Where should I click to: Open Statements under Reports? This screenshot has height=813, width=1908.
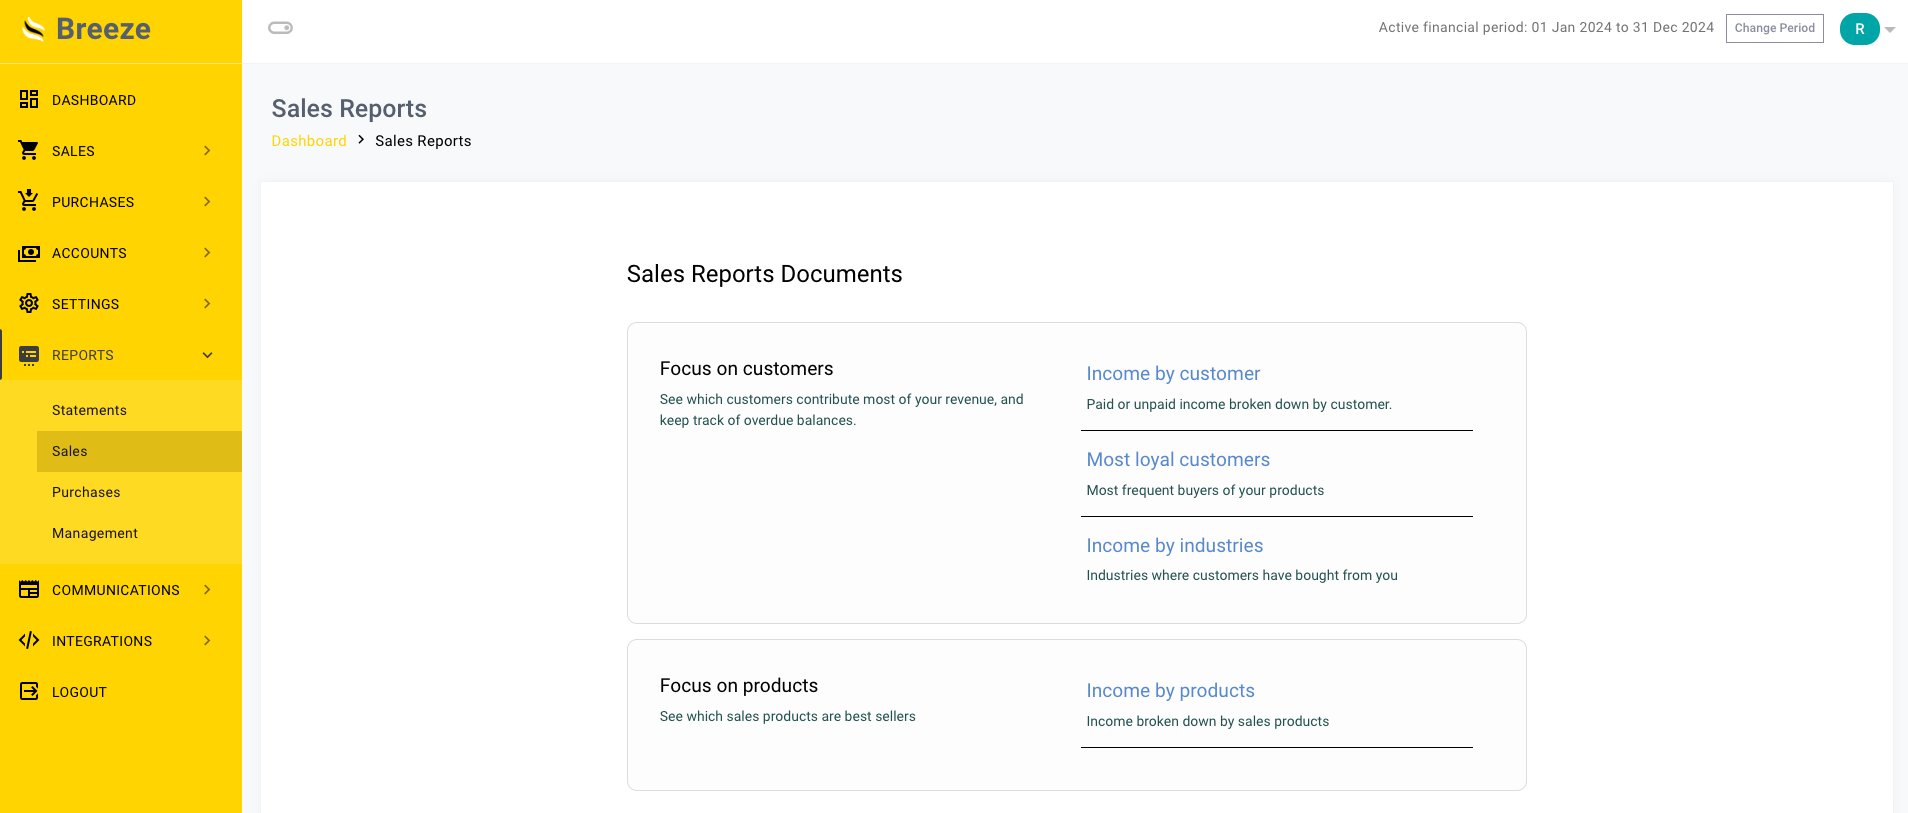pos(89,410)
